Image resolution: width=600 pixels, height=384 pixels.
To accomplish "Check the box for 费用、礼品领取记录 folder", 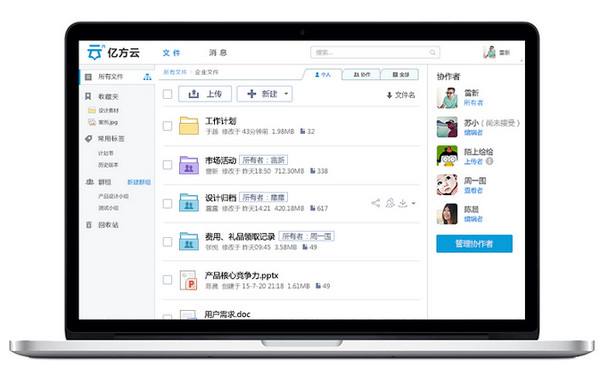I will click(x=168, y=242).
